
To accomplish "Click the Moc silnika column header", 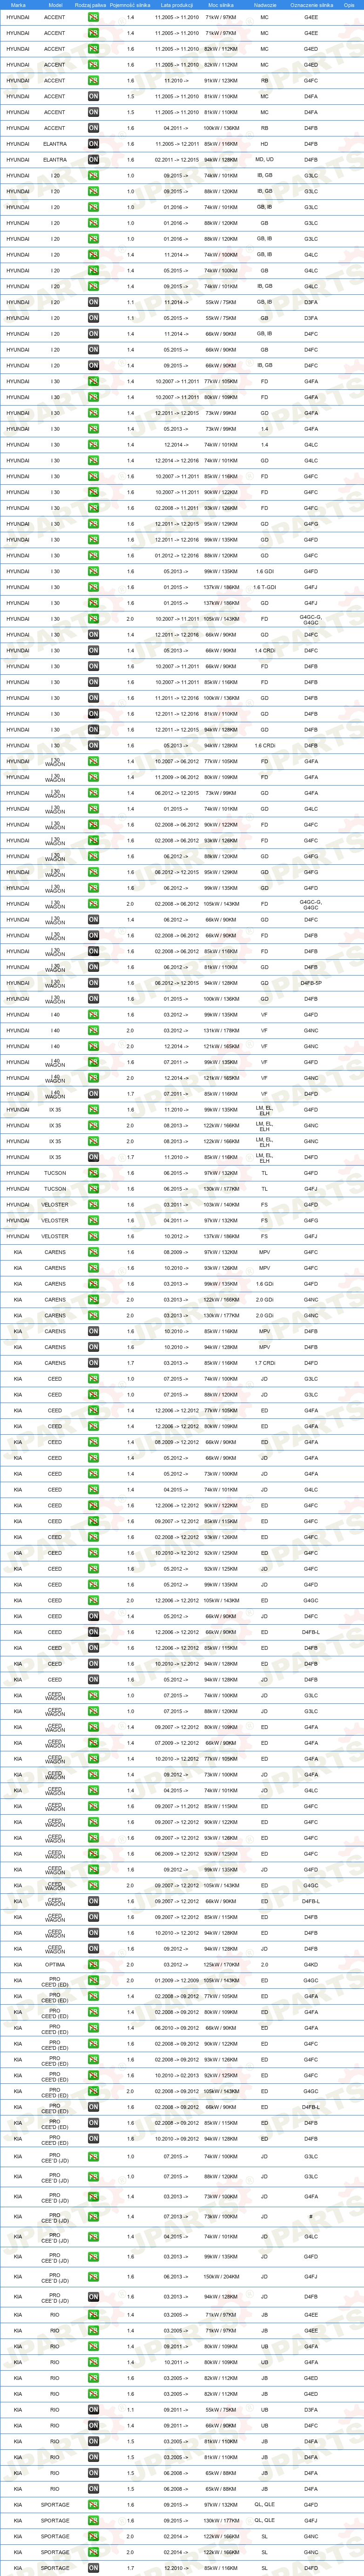I will pyautogui.click(x=220, y=5).
